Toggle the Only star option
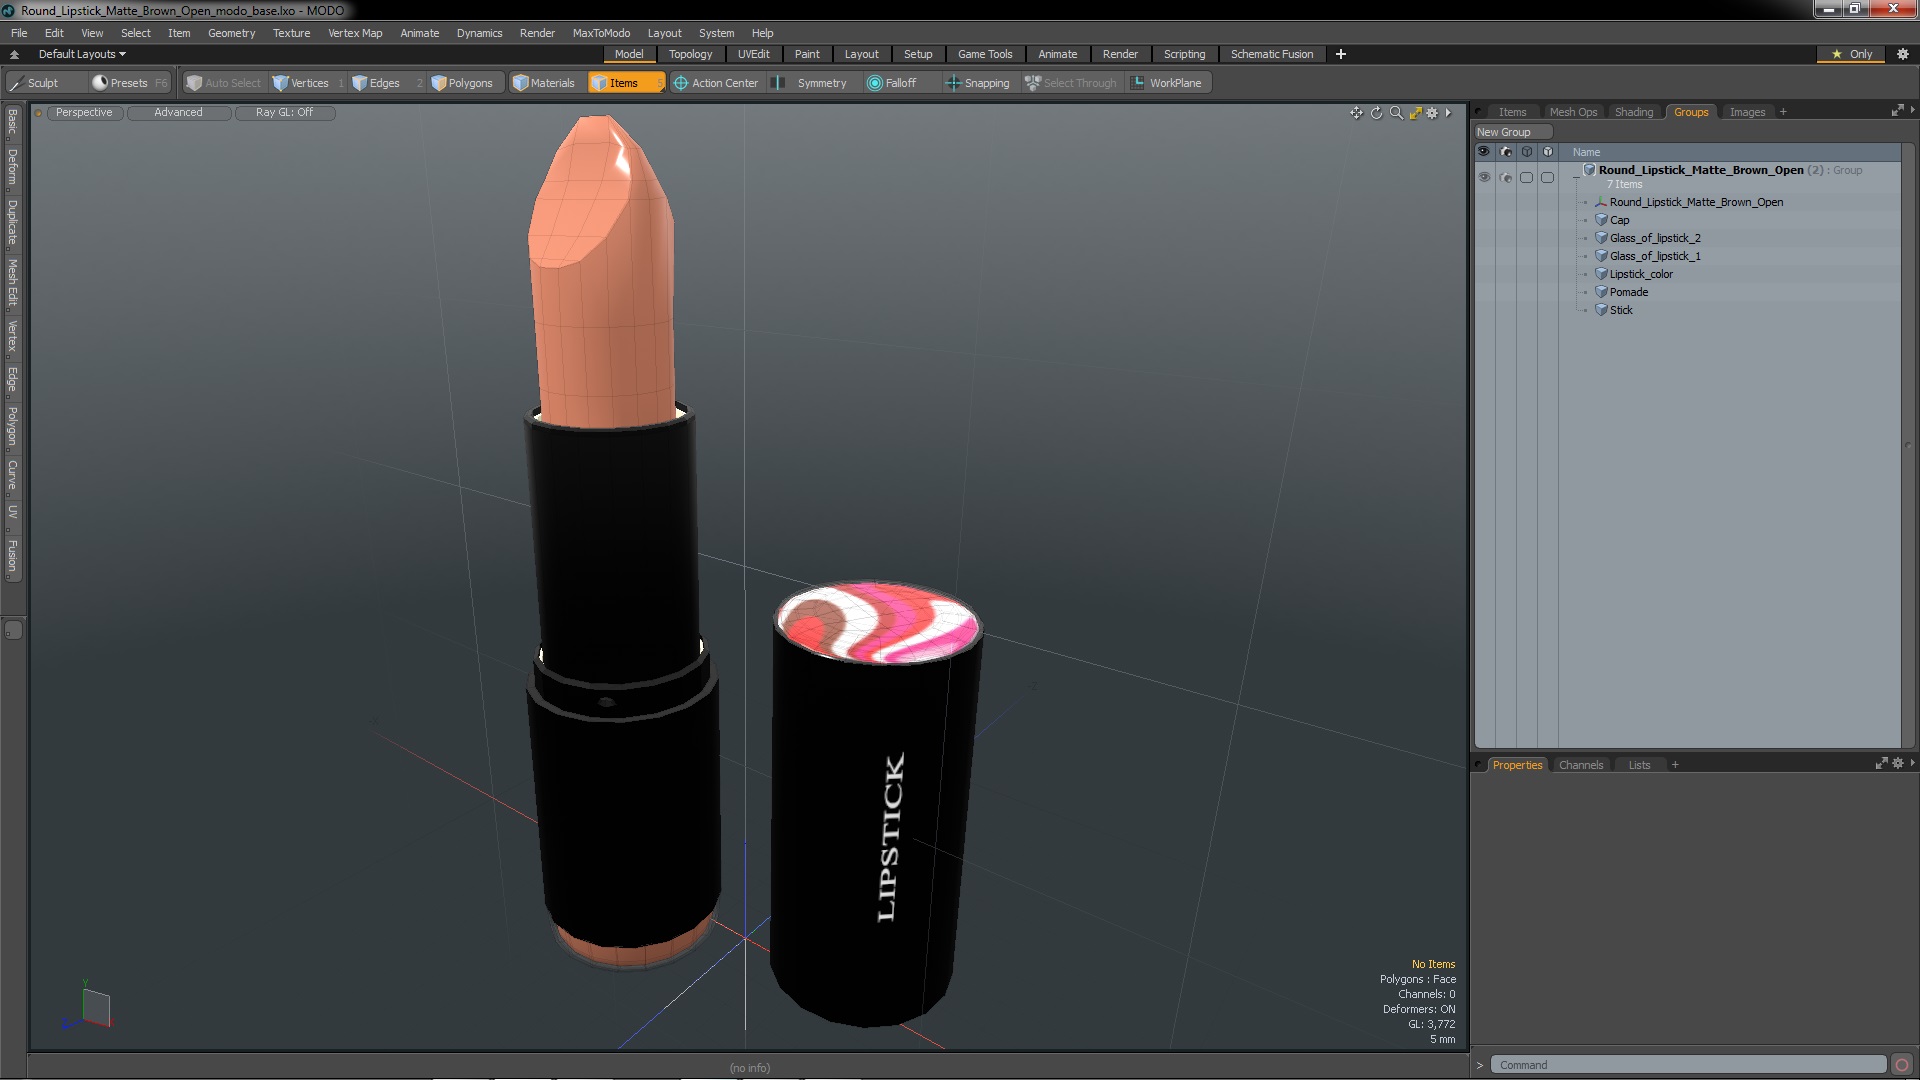Viewport: 1920px width, 1080px height. pyautogui.click(x=1852, y=54)
